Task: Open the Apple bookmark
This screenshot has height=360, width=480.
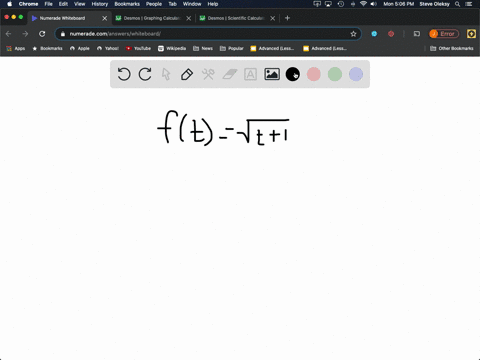Action: 80,48
